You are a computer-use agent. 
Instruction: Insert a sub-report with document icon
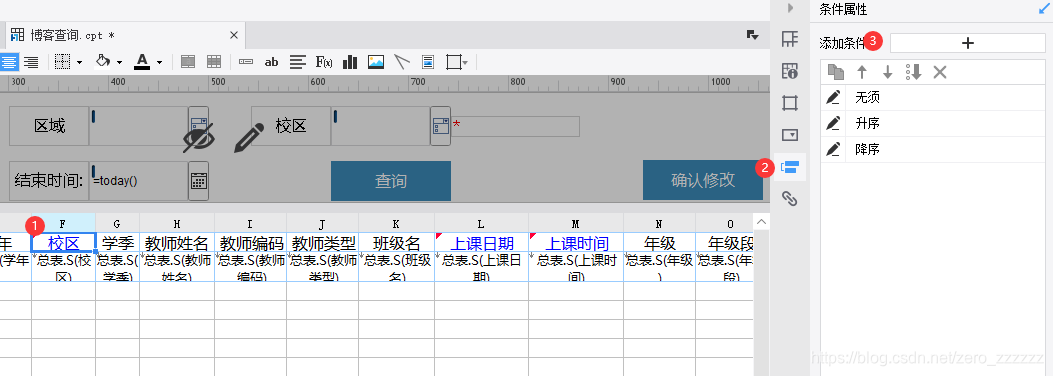pyautogui.click(x=427, y=62)
